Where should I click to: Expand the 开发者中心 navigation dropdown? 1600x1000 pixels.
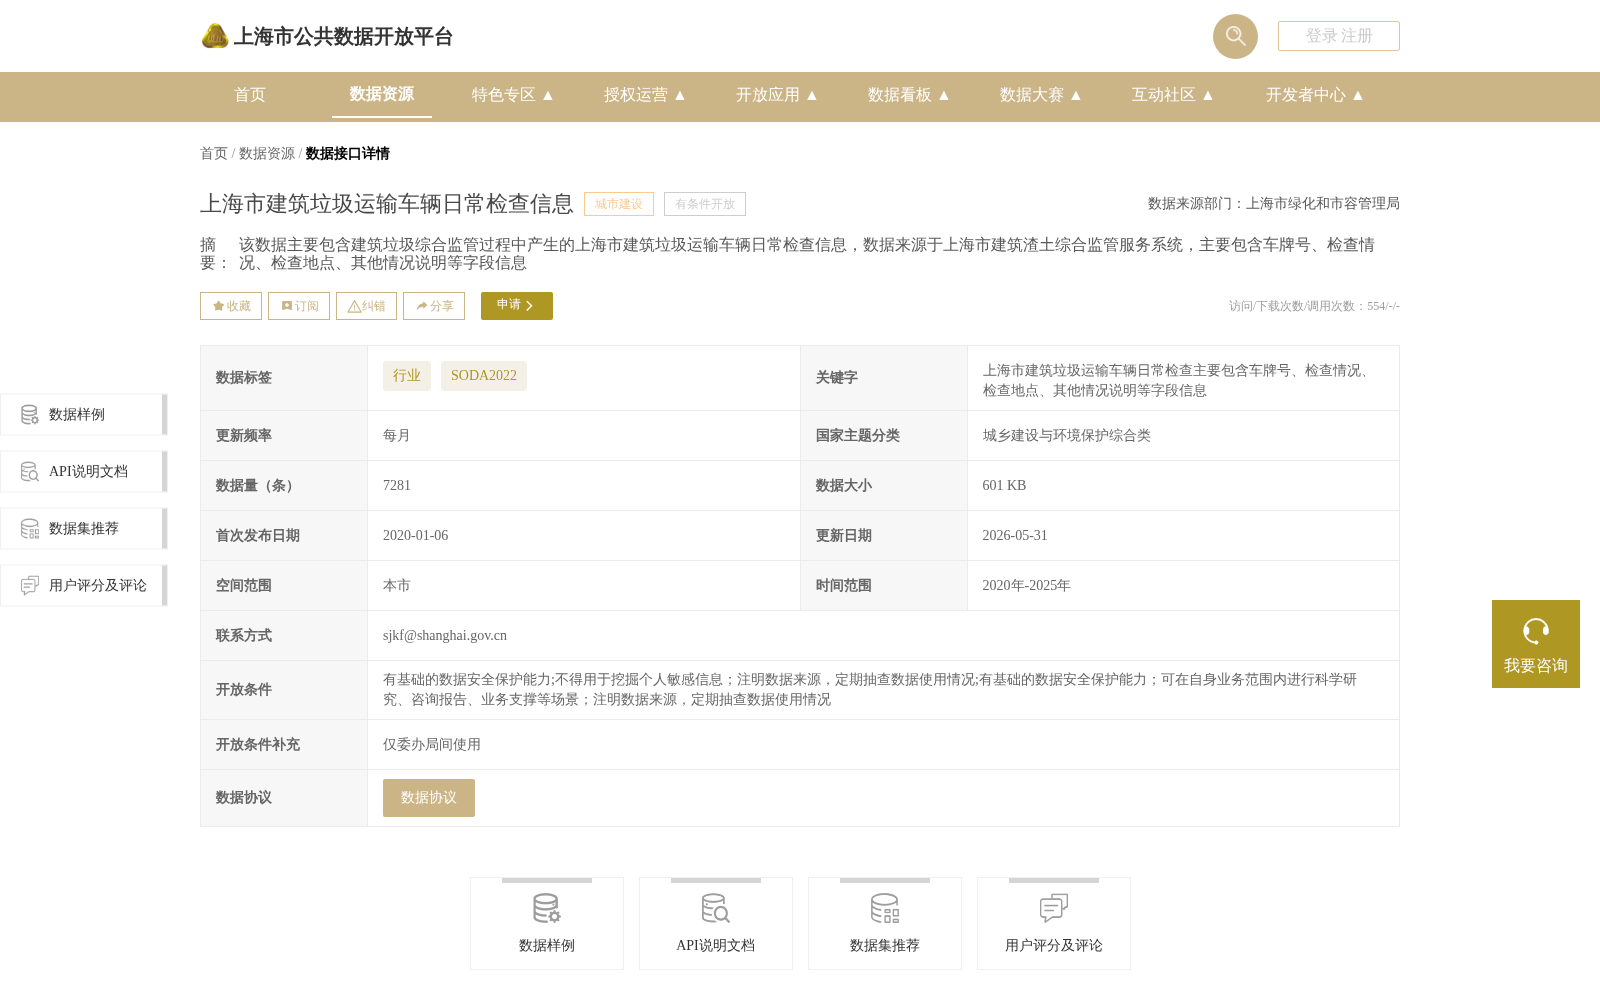(x=1315, y=95)
